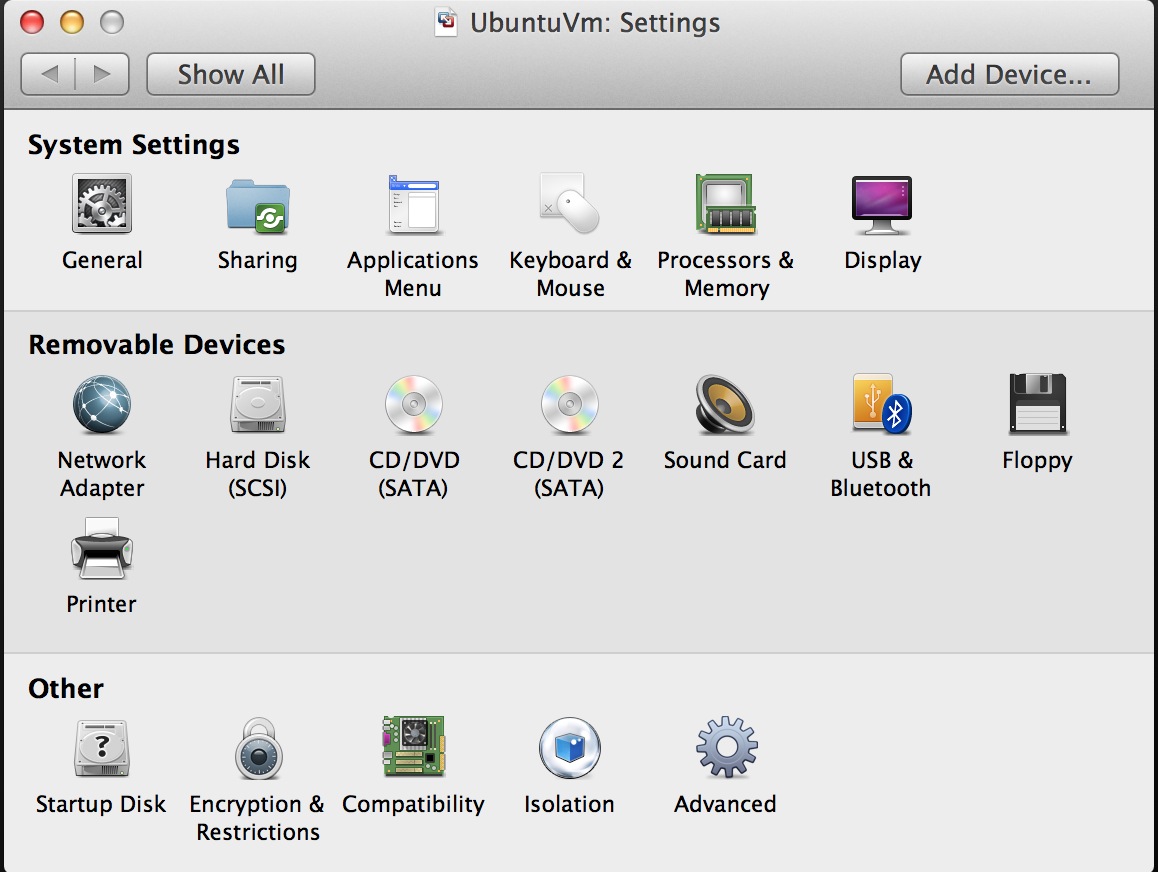Open Printer settings
The width and height of the screenshot is (1158, 872).
click(x=102, y=549)
